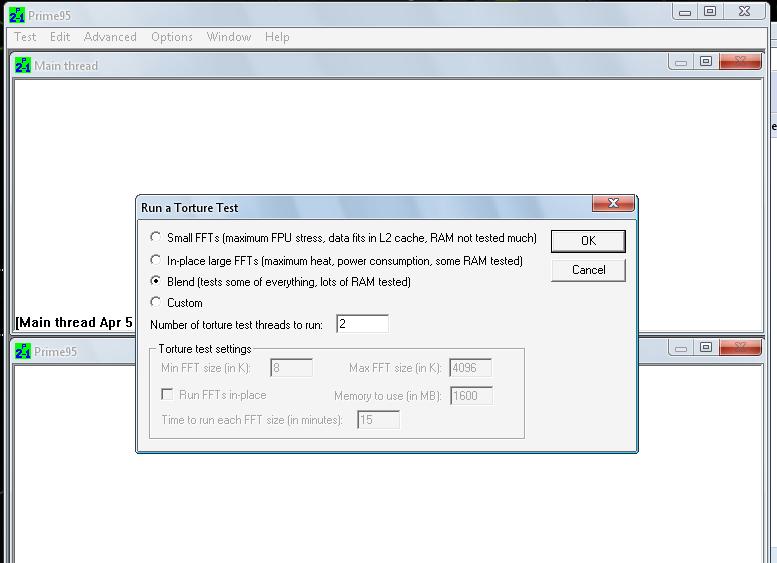
Task: Click the 'Run a Torture Test' dialog title
Action: [x=189, y=208]
